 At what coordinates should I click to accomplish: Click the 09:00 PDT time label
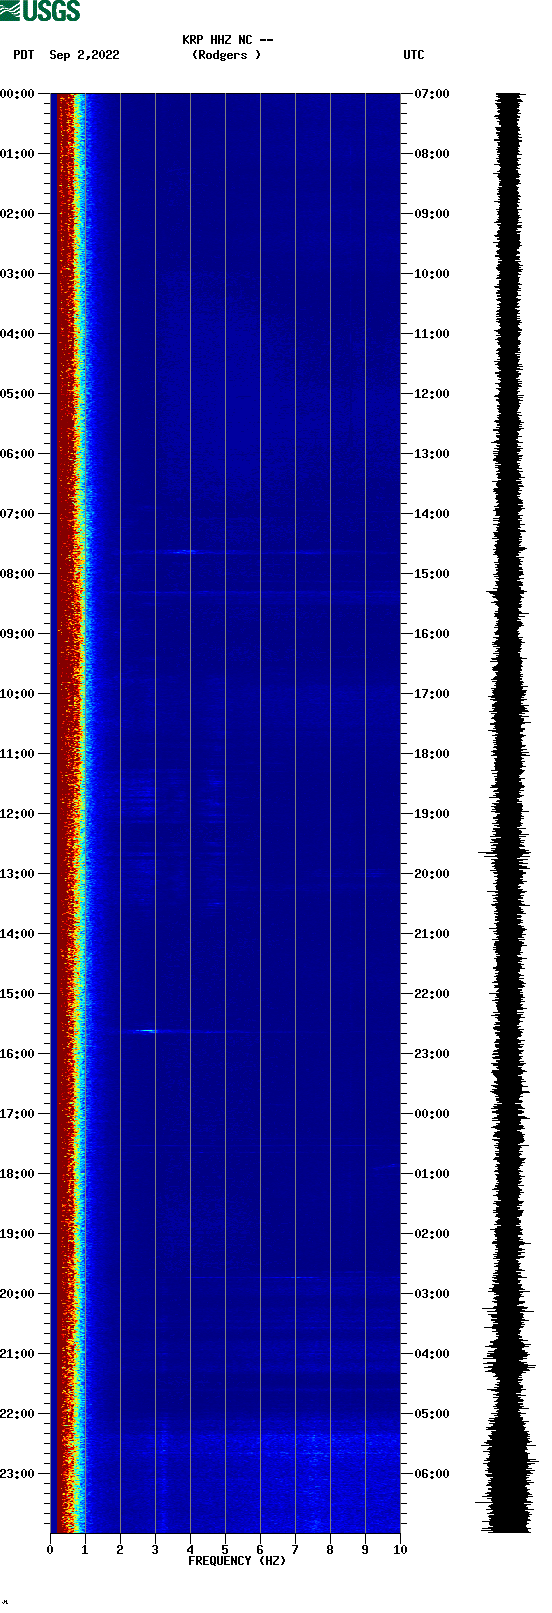(18, 634)
